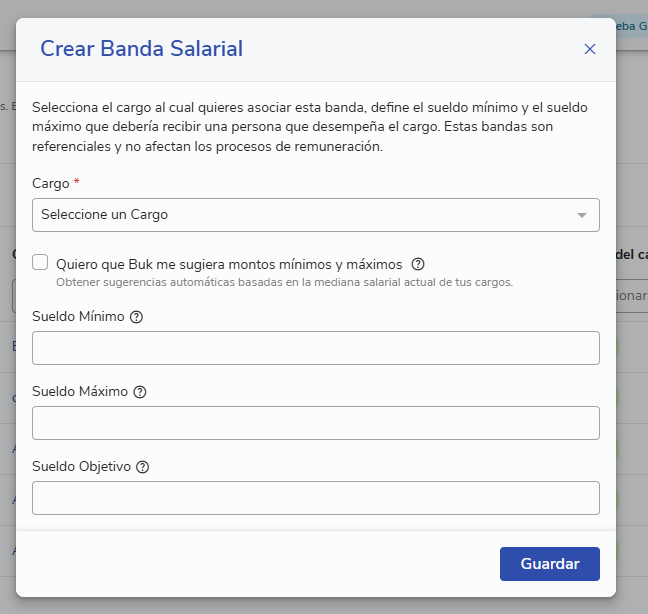This screenshot has width=648, height=614.
Task: Click the Sueldo Mínimo help icon
Action: 136,317
